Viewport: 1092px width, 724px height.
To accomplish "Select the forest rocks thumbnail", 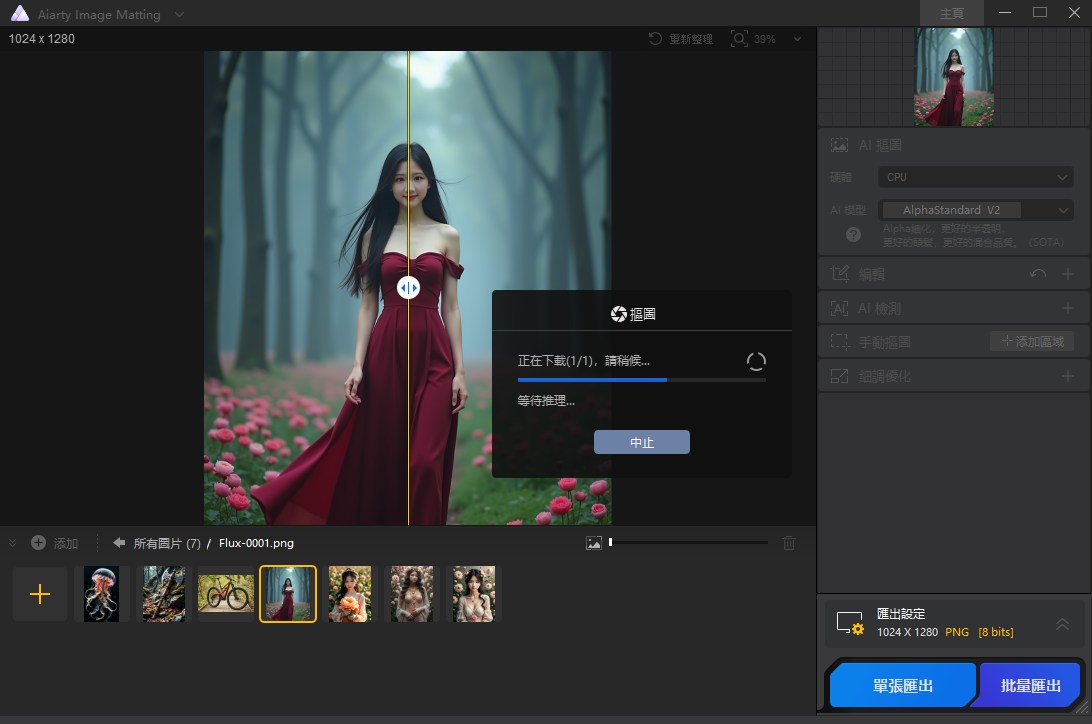I will pyautogui.click(x=164, y=594).
